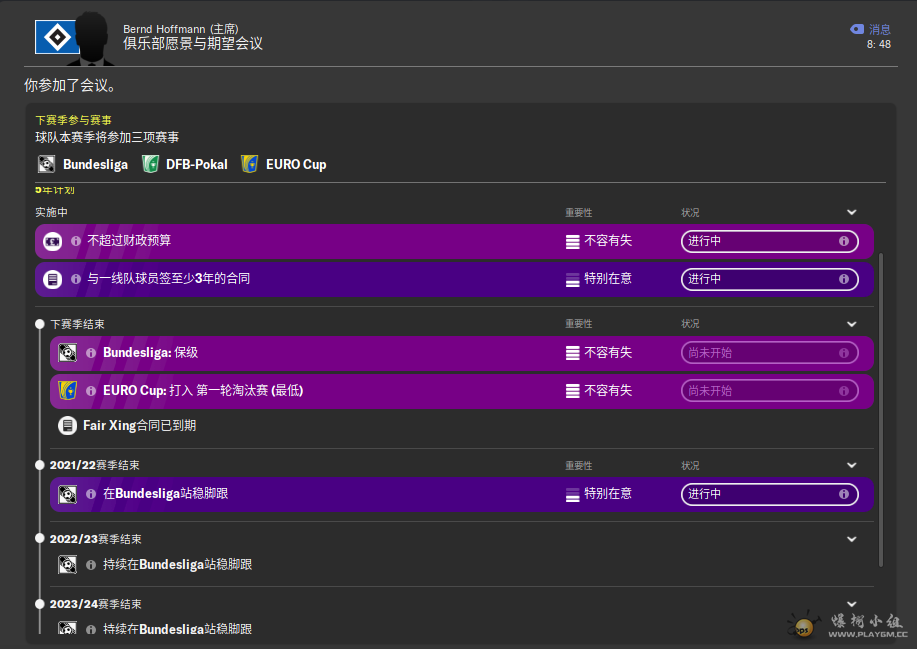The image size is (917, 649).
Task: Click info icon inside 不超过财政预算 status pill
Action: click(x=844, y=241)
